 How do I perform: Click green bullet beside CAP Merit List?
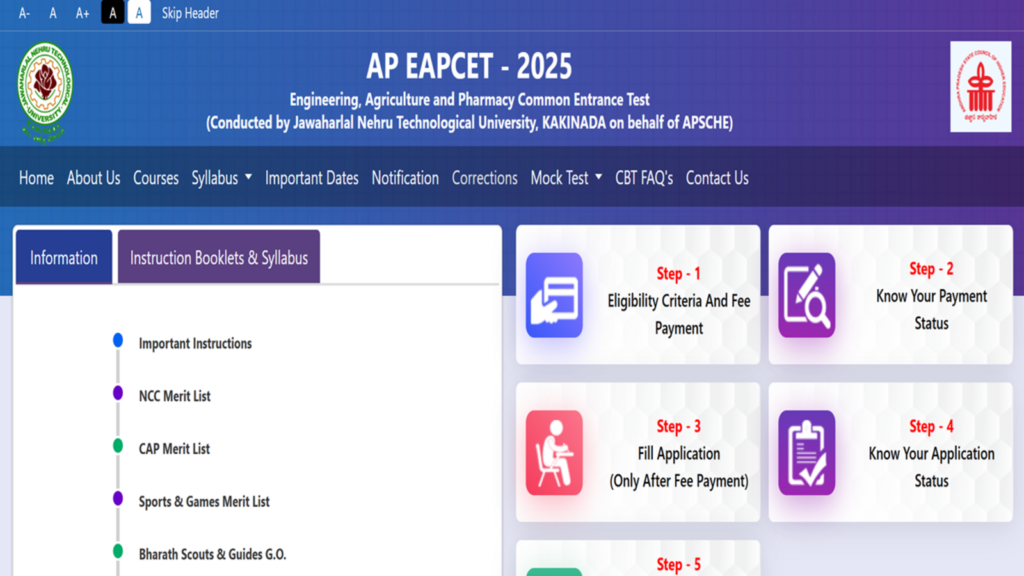pyautogui.click(x=118, y=445)
